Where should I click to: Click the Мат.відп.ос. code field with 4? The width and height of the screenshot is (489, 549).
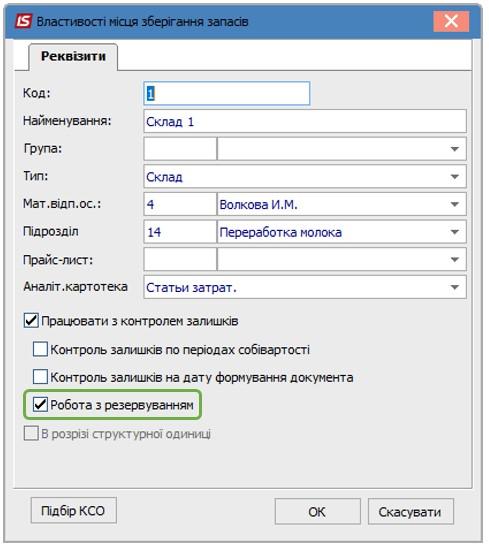pos(180,204)
